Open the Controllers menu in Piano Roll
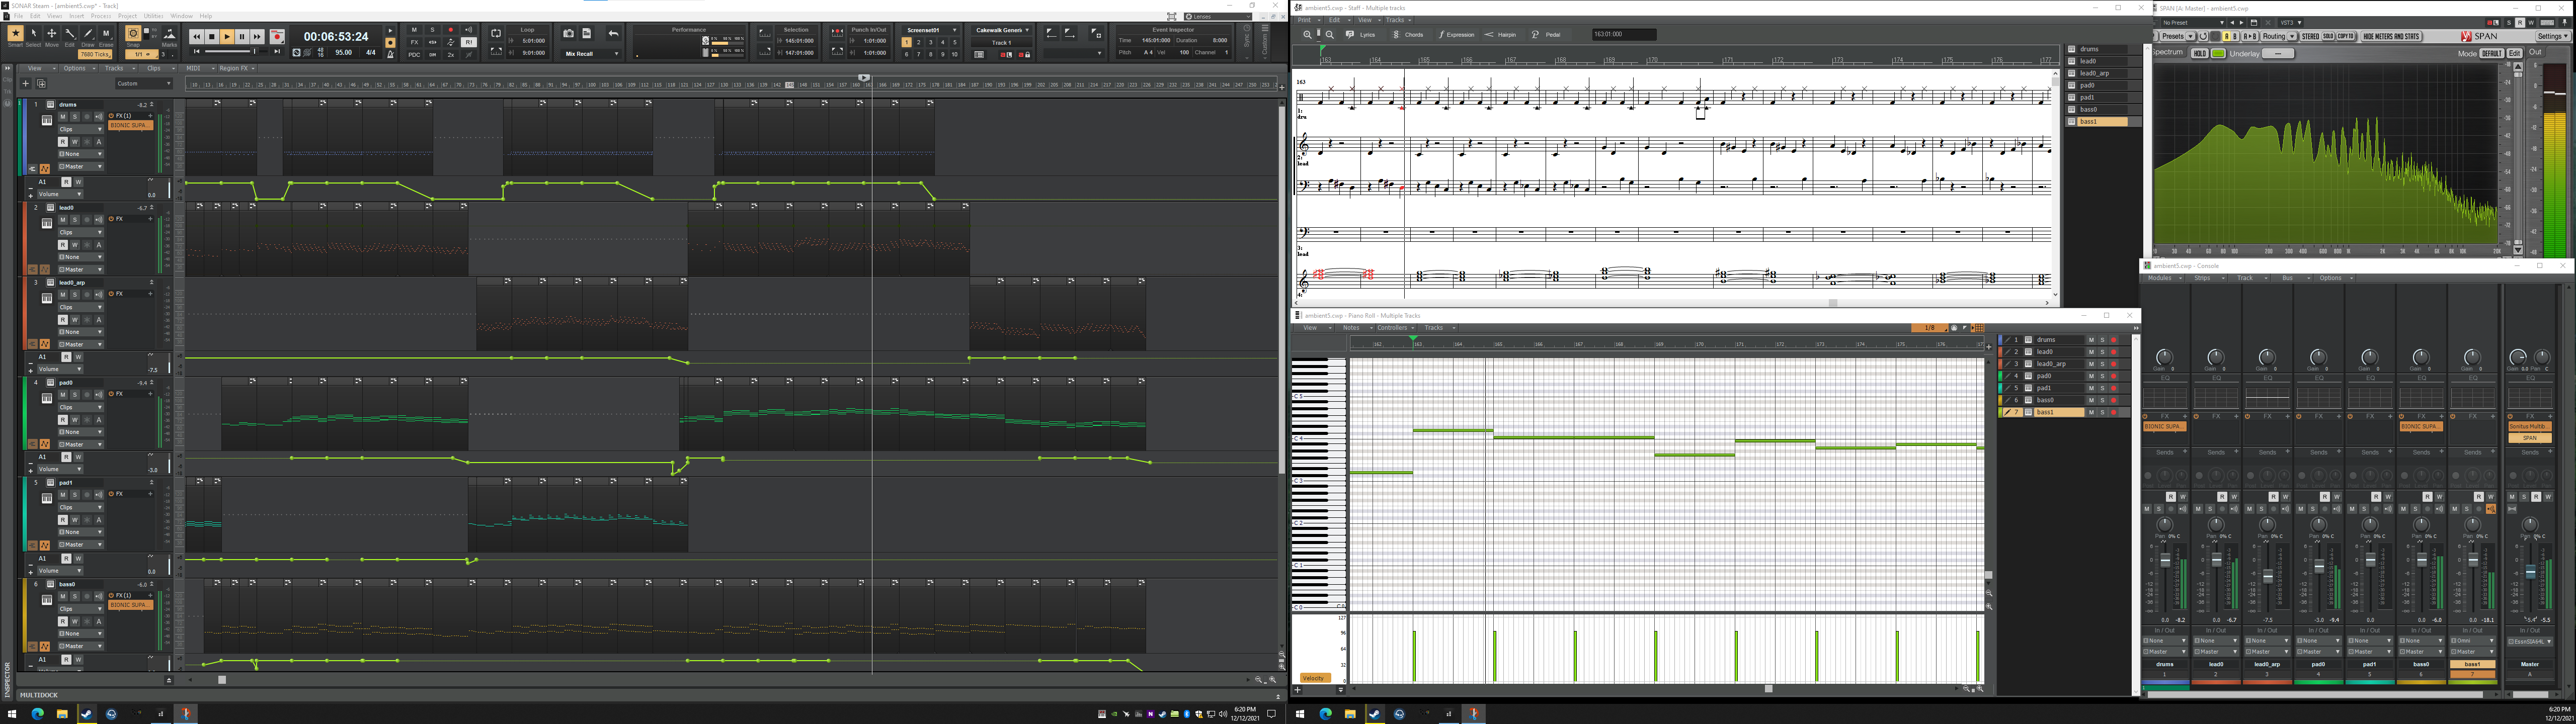Image resolution: width=2576 pixels, height=724 pixels. click(x=1395, y=328)
